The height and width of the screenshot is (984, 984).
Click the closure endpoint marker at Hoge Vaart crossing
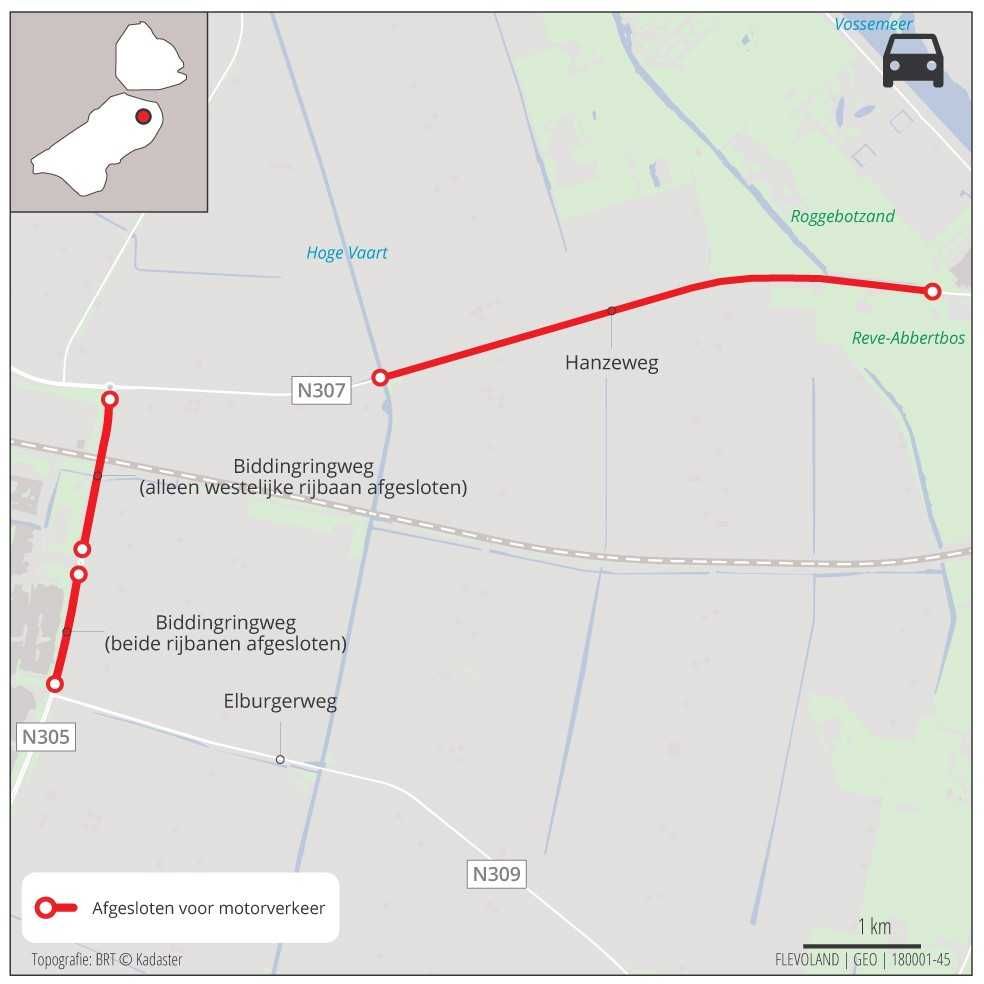click(x=380, y=377)
